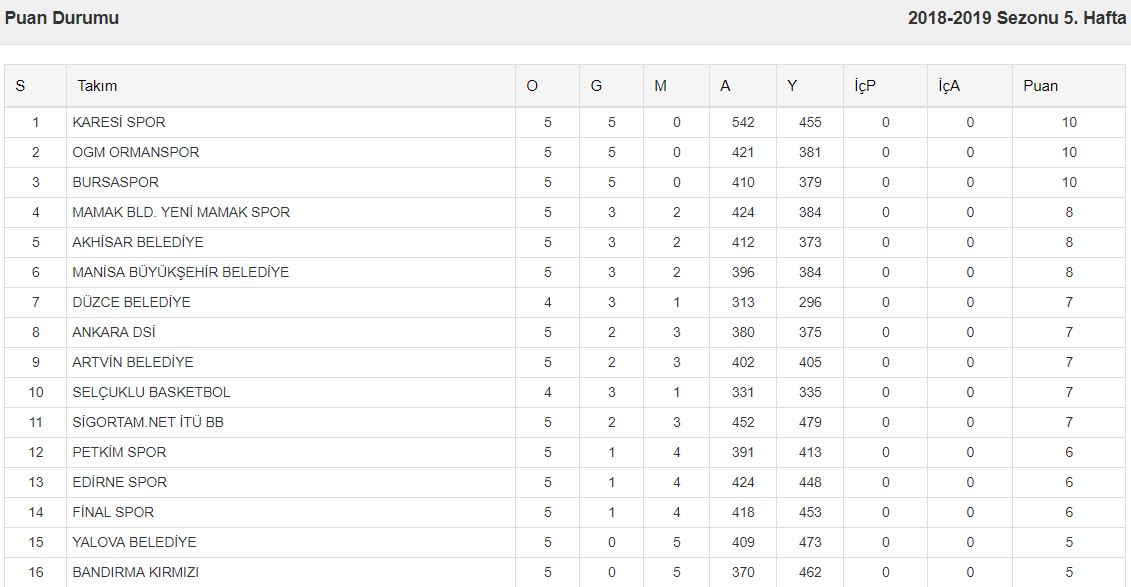1131x587 pixels.
Task: Click the ARTVİN BELEDİYE team name
Action: (x=133, y=362)
